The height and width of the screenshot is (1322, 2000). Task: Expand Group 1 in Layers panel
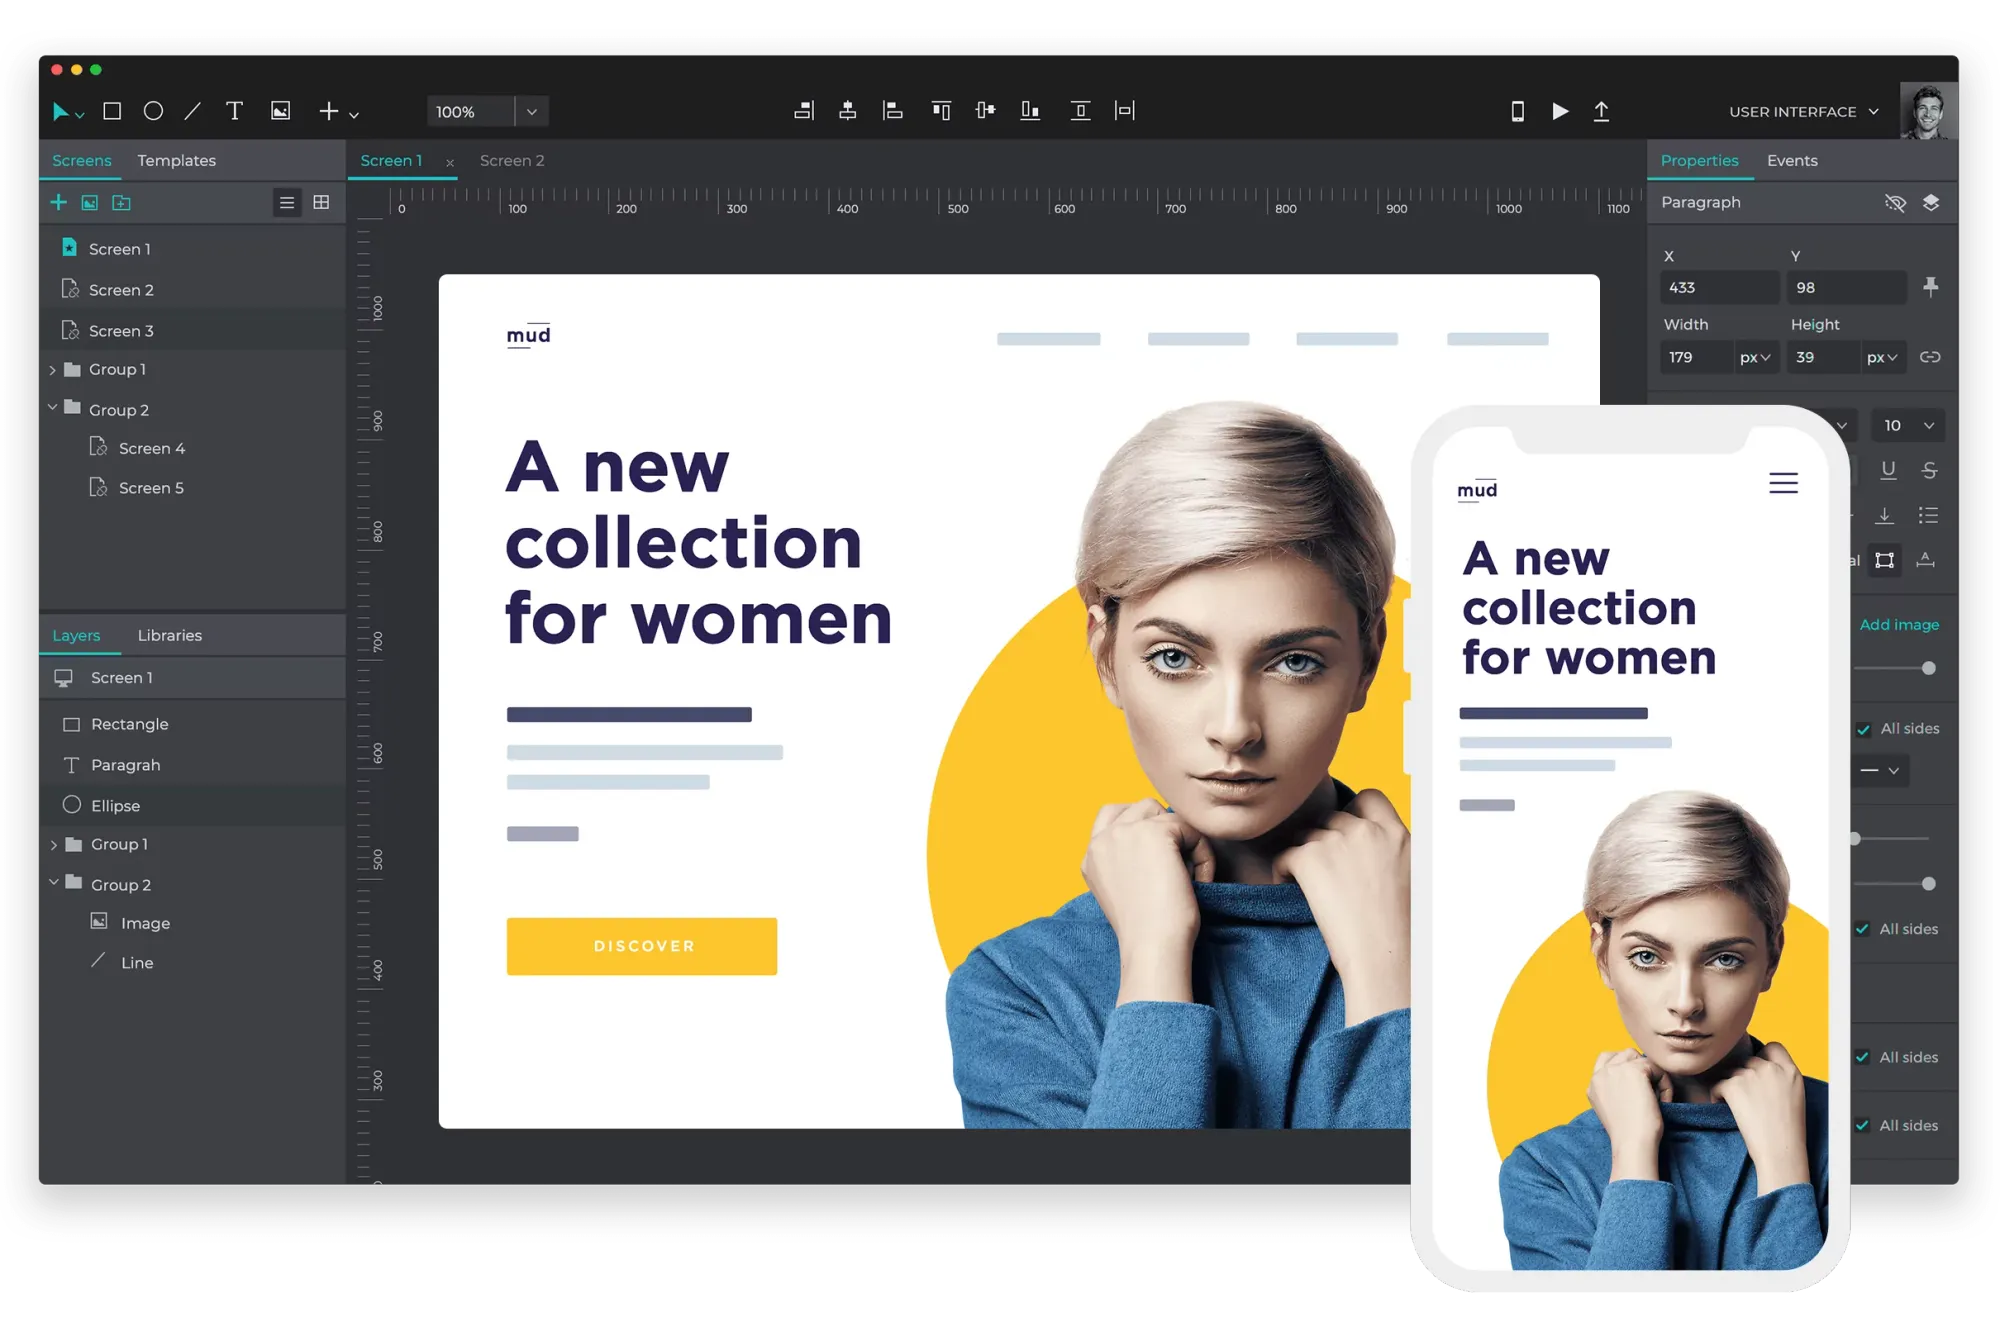tap(54, 845)
